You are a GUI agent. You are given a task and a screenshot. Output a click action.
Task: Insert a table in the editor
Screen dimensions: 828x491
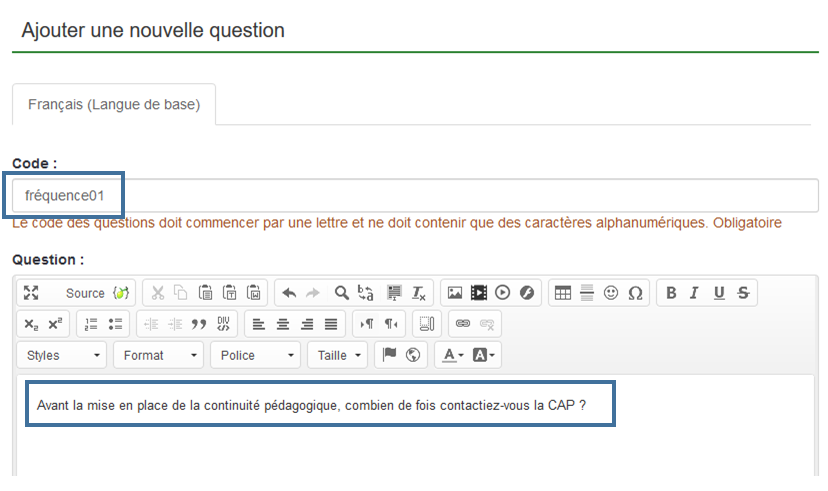[x=563, y=293]
